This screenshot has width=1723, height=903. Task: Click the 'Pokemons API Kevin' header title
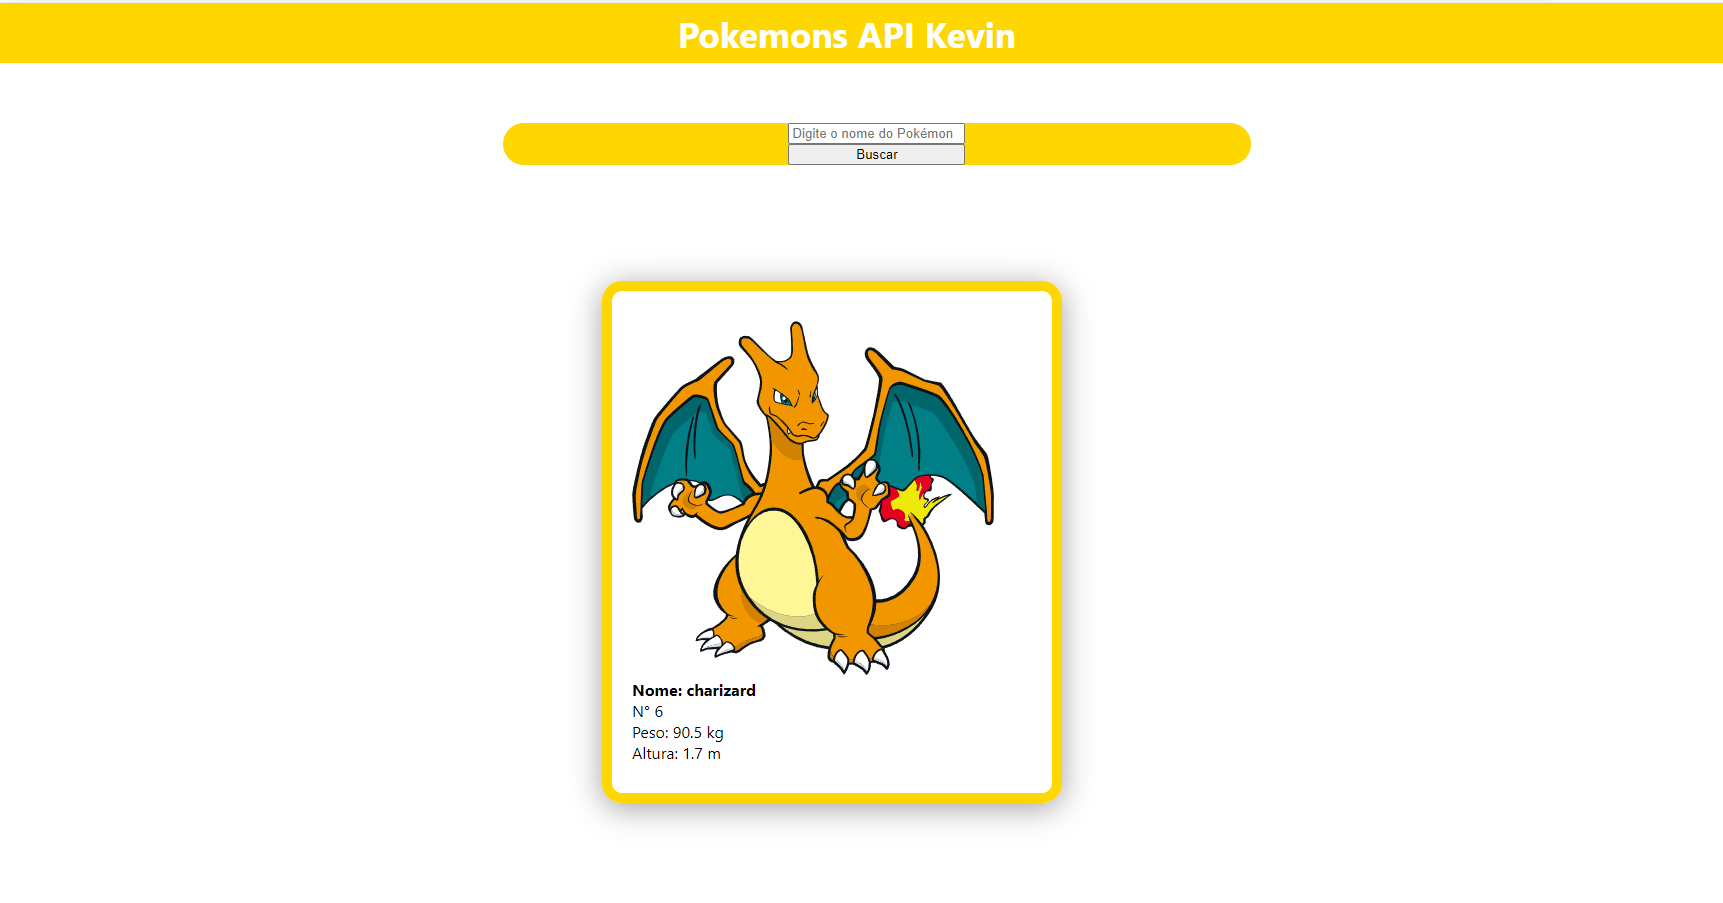847,36
